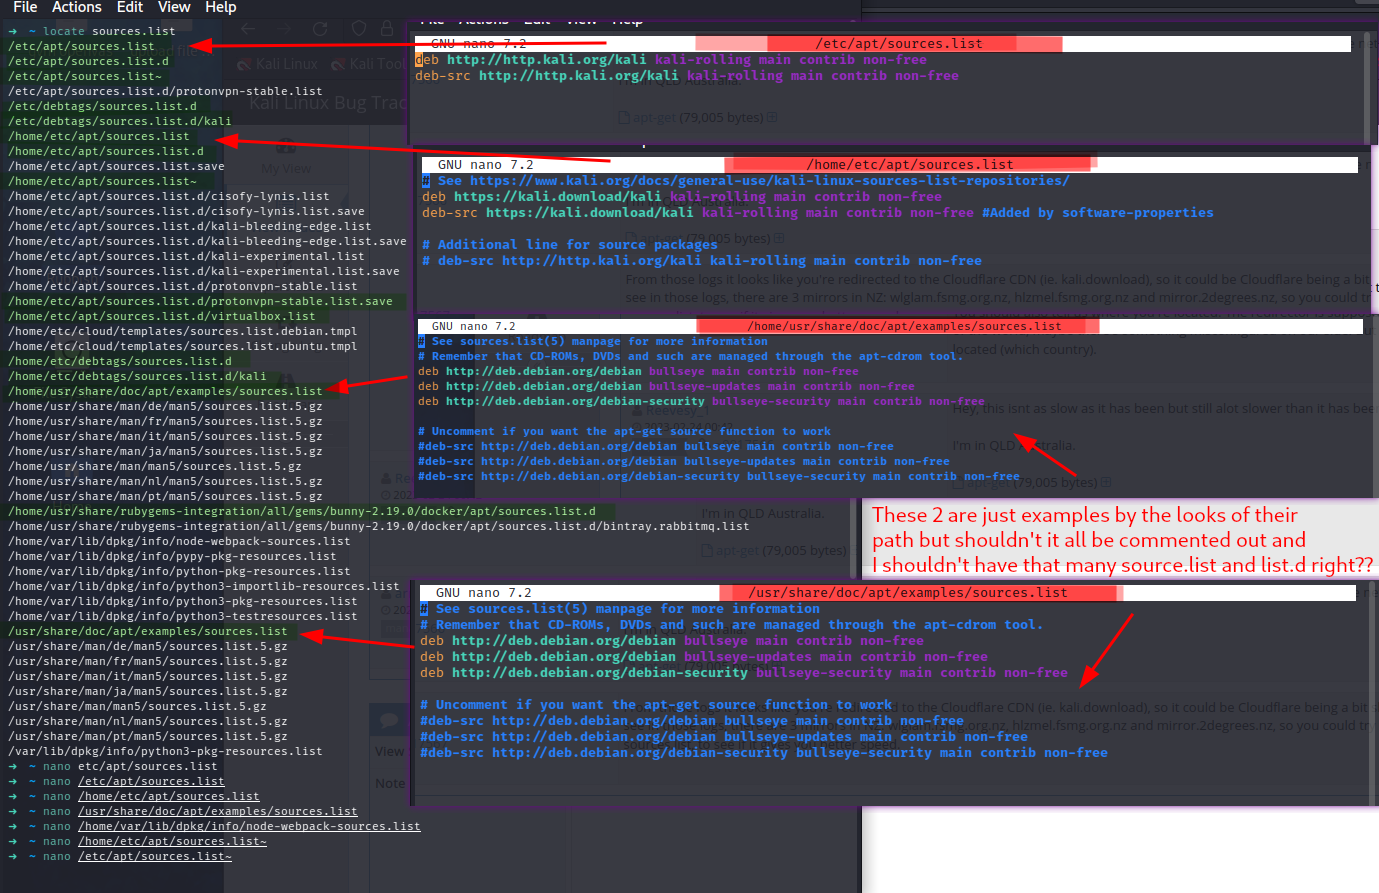Click the padlock site security icon

(387, 29)
